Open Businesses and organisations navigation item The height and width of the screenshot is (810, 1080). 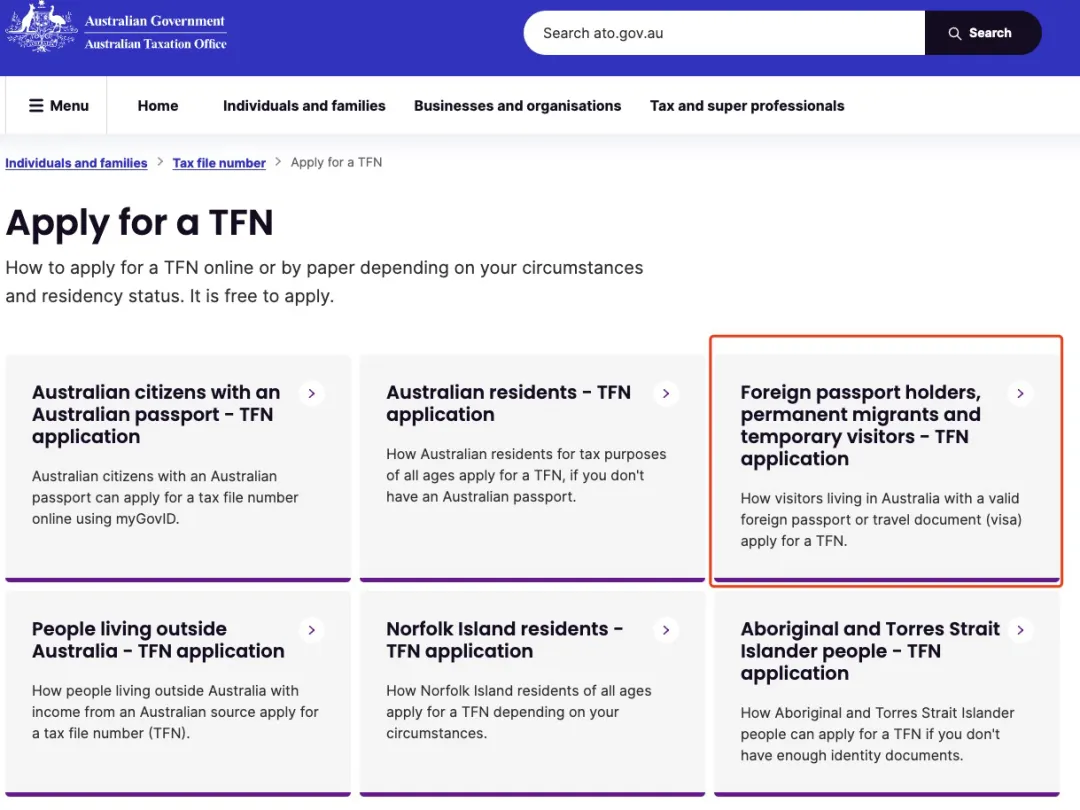point(517,105)
